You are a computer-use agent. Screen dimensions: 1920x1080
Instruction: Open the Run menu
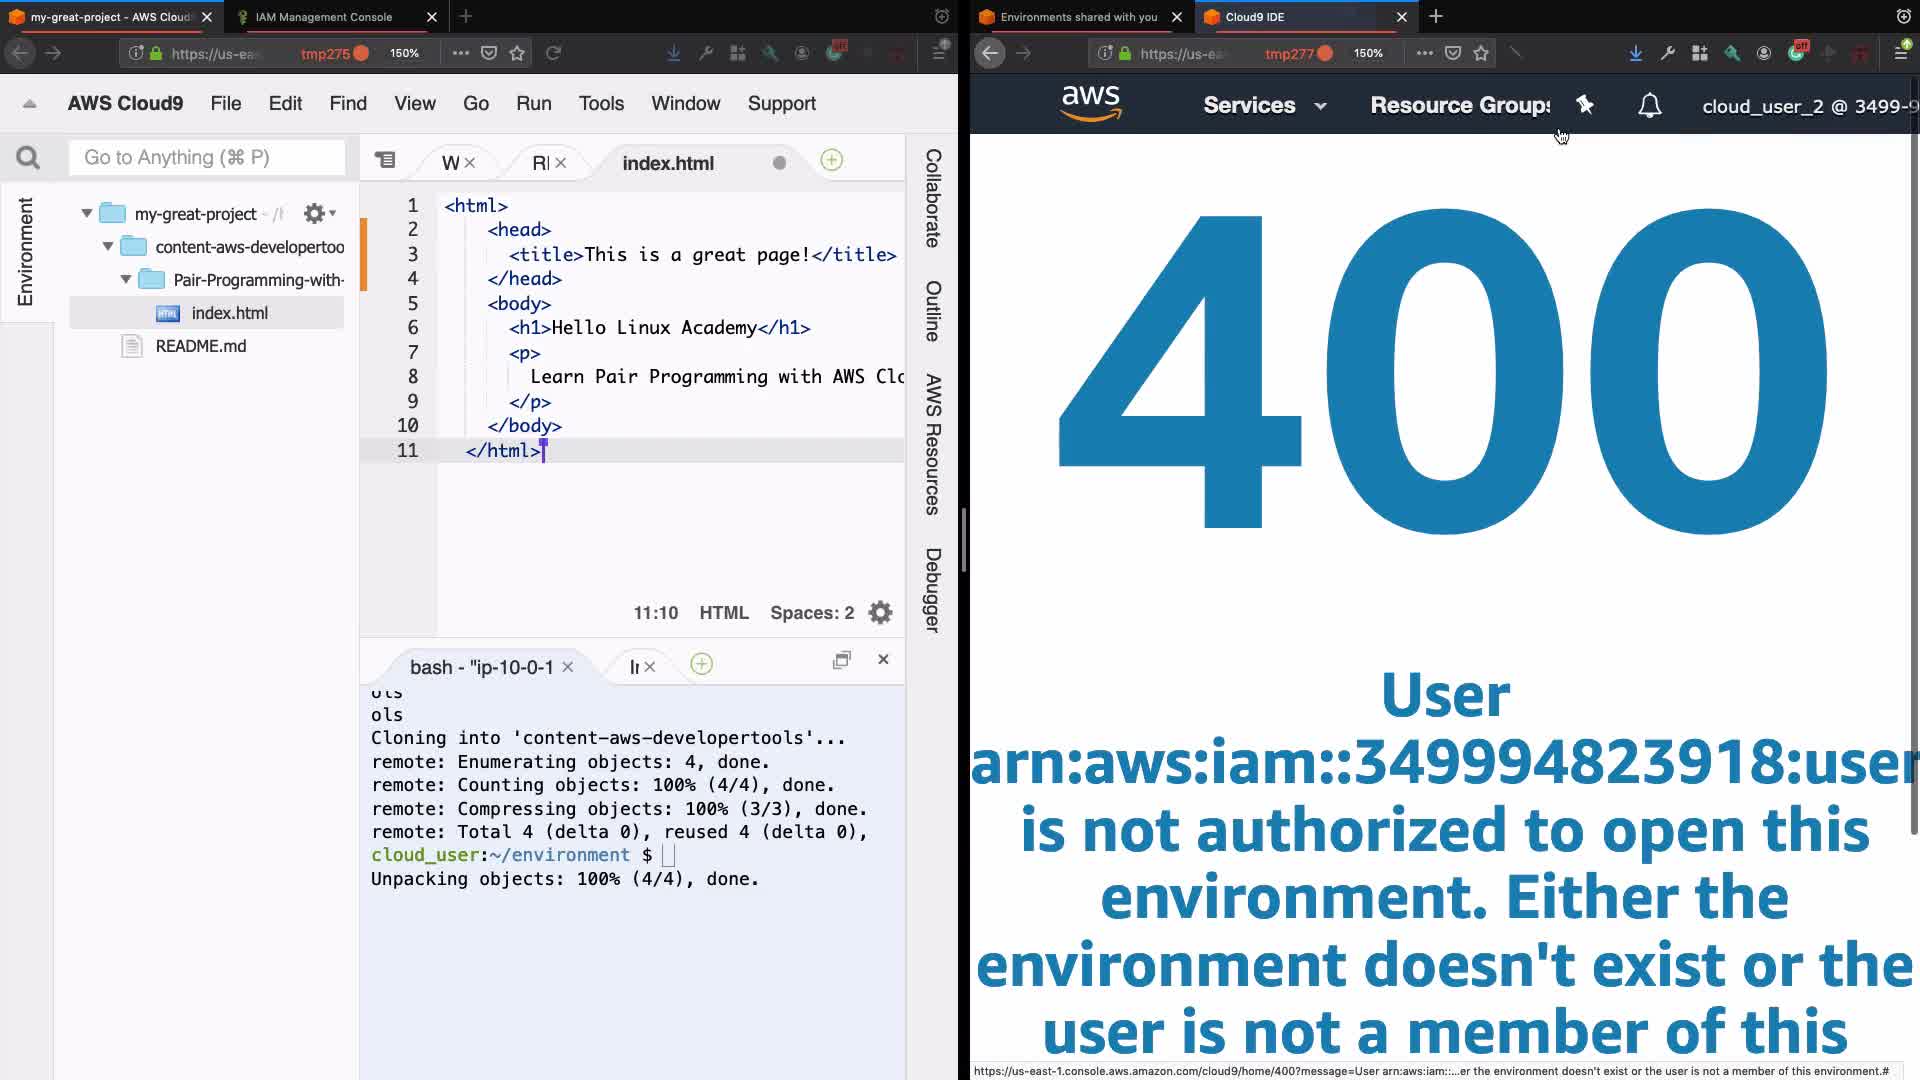coord(533,103)
